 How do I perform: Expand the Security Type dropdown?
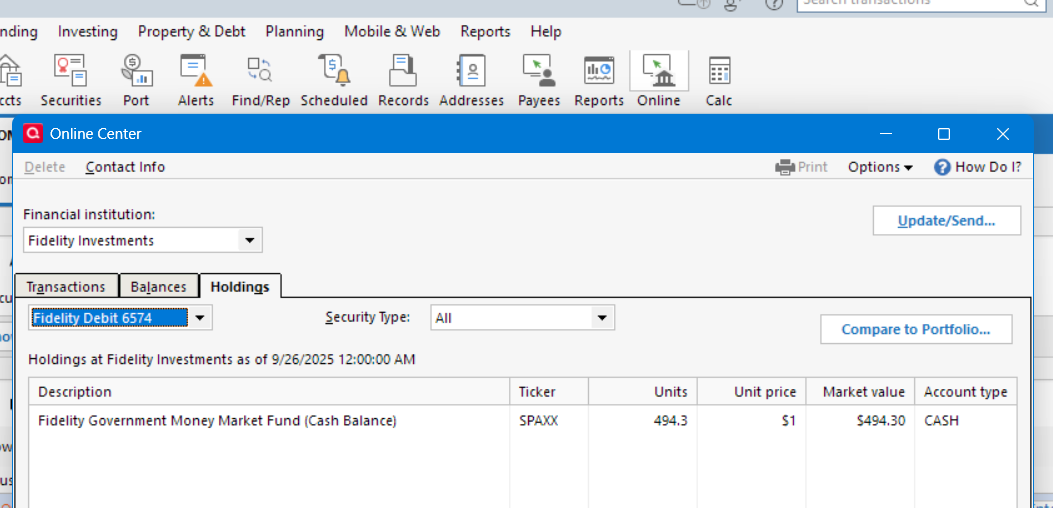tap(602, 318)
